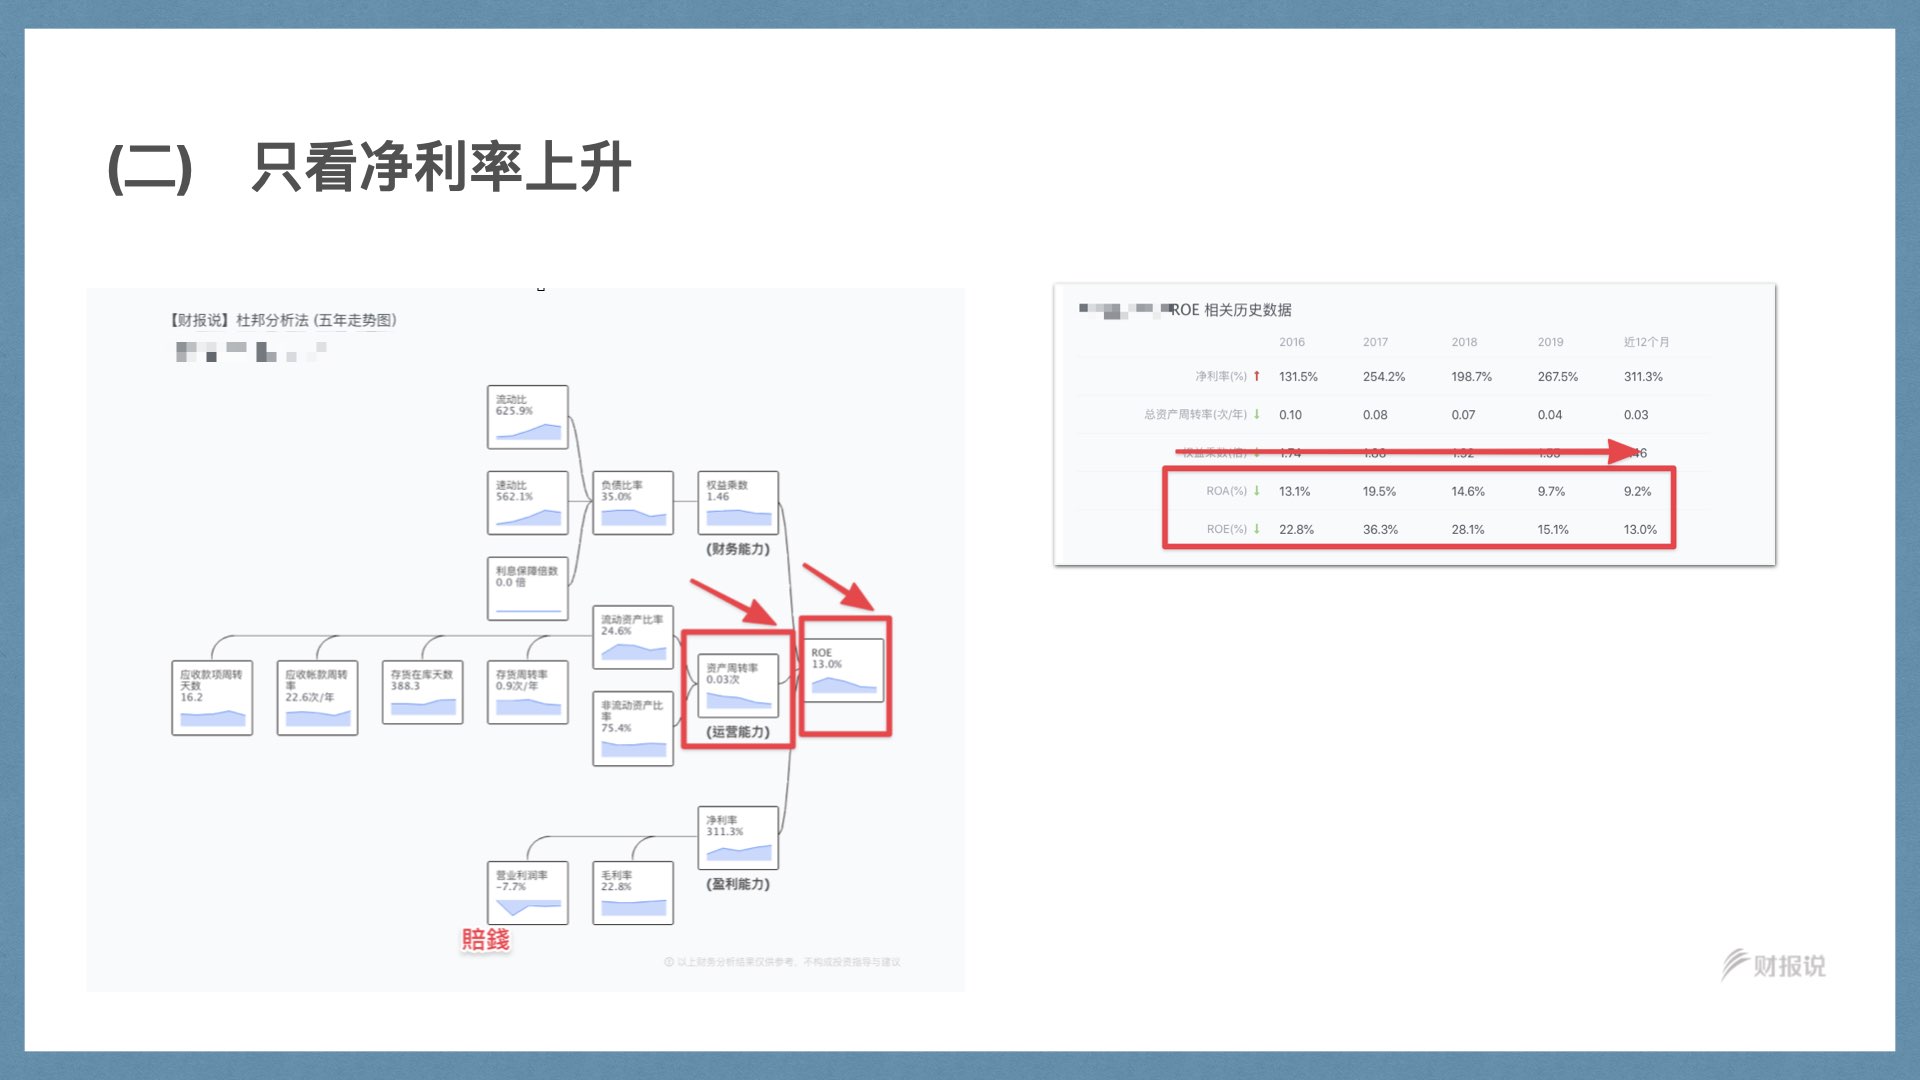The height and width of the screenshot is (1080, 1920).
Task: Select the 流动比 625.9% chart box
Action: click(527, 417)
